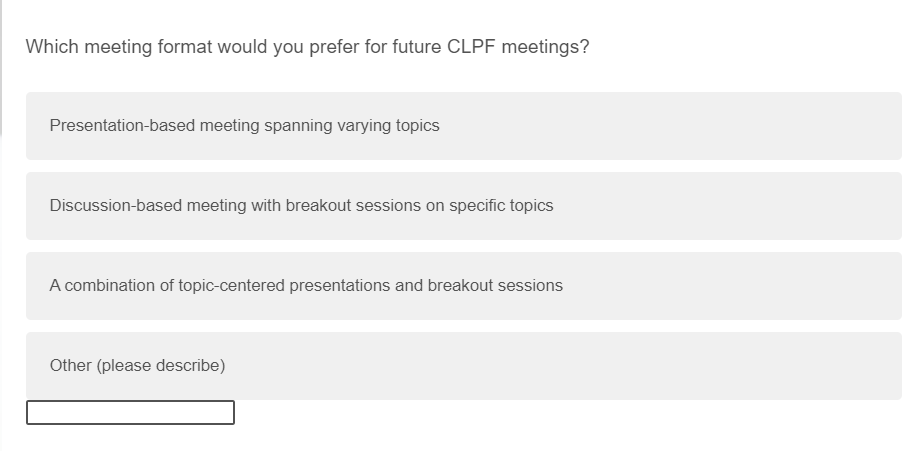
Task: Click the CLPF meeting format question text
Action: (x=307, y=47)
